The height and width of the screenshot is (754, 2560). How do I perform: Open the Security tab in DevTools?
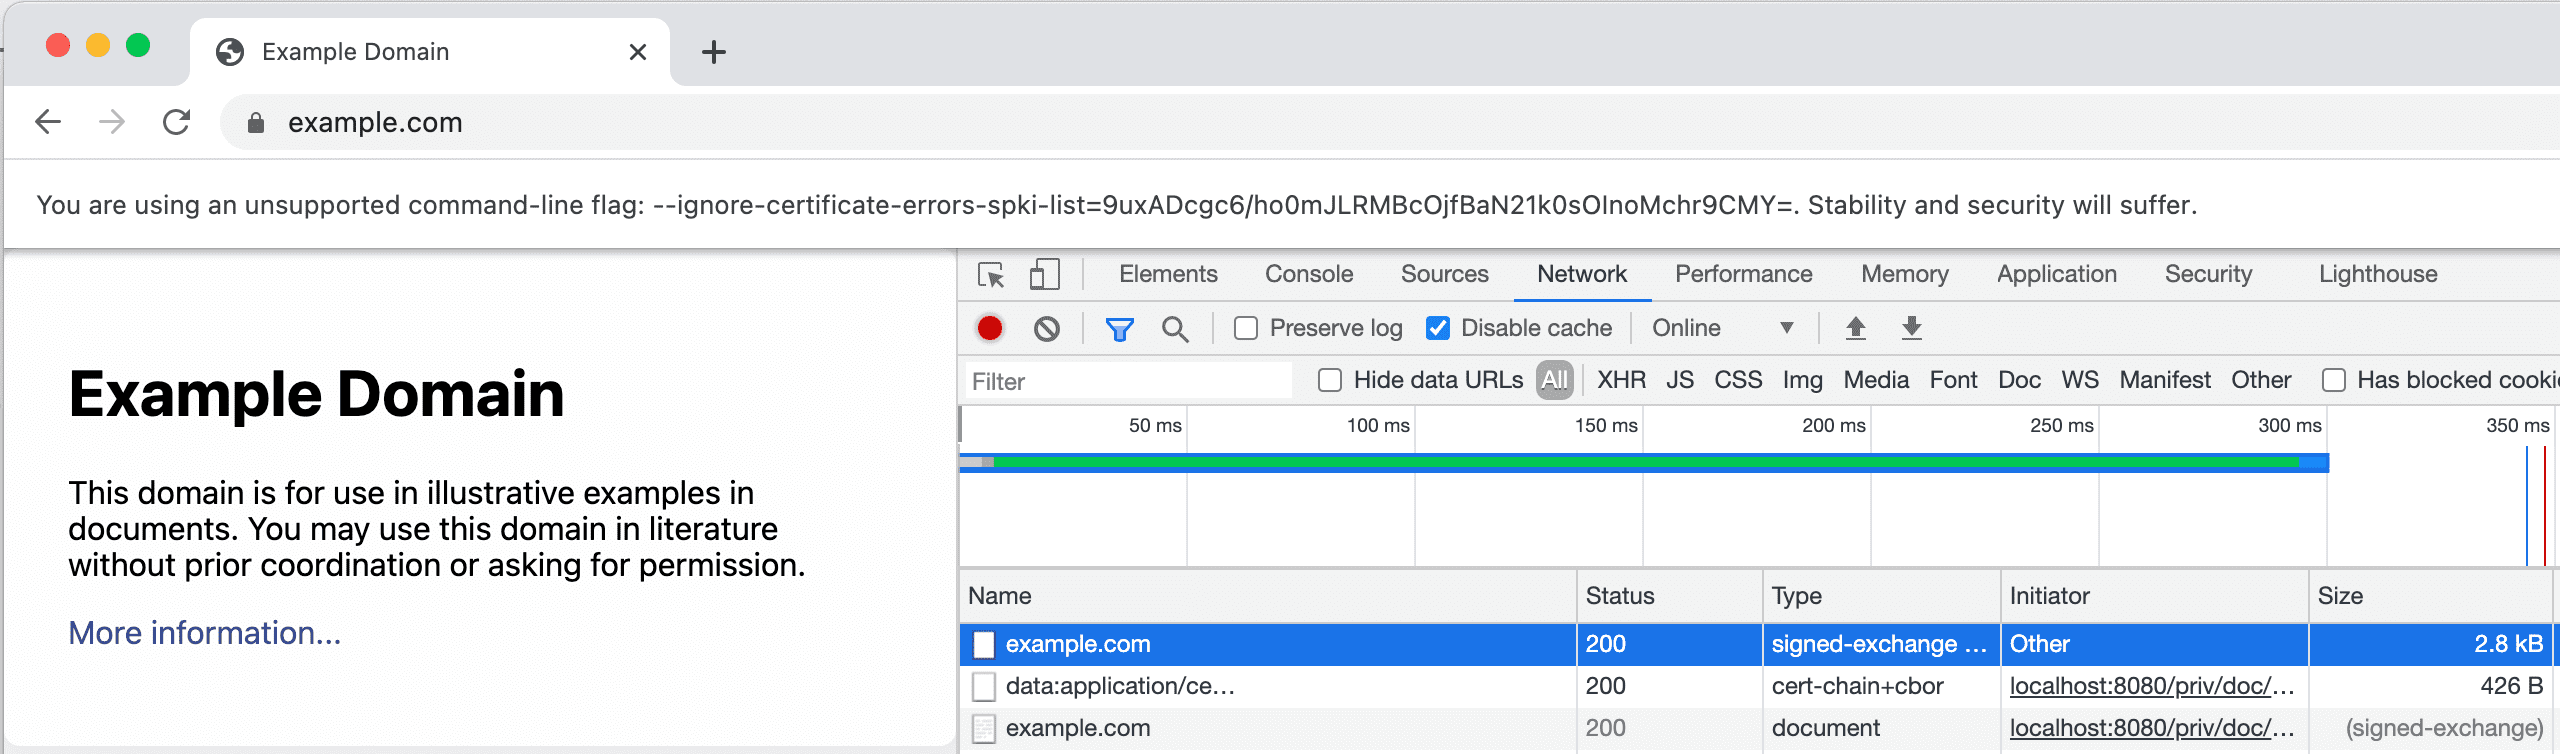2208,274
